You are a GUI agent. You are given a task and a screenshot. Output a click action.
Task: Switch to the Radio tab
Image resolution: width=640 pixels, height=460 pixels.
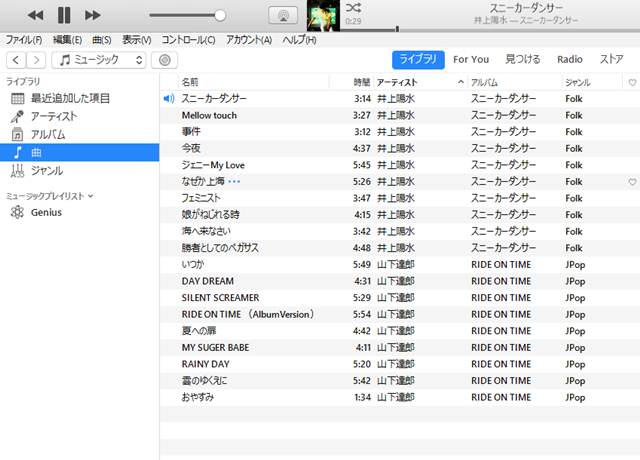click(570, 60)
